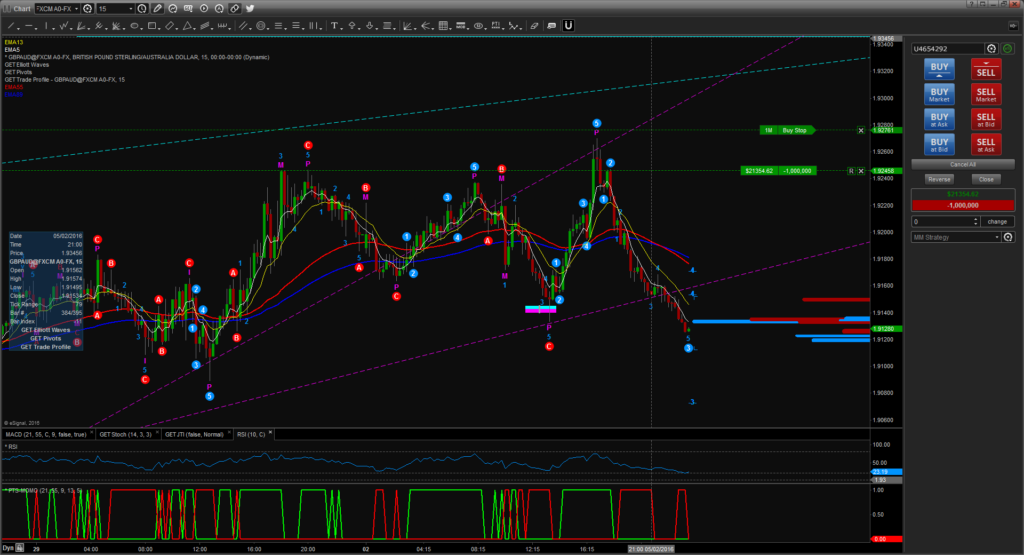Toggle the chart symbol link icon
1024x555 pixels.
234,8
